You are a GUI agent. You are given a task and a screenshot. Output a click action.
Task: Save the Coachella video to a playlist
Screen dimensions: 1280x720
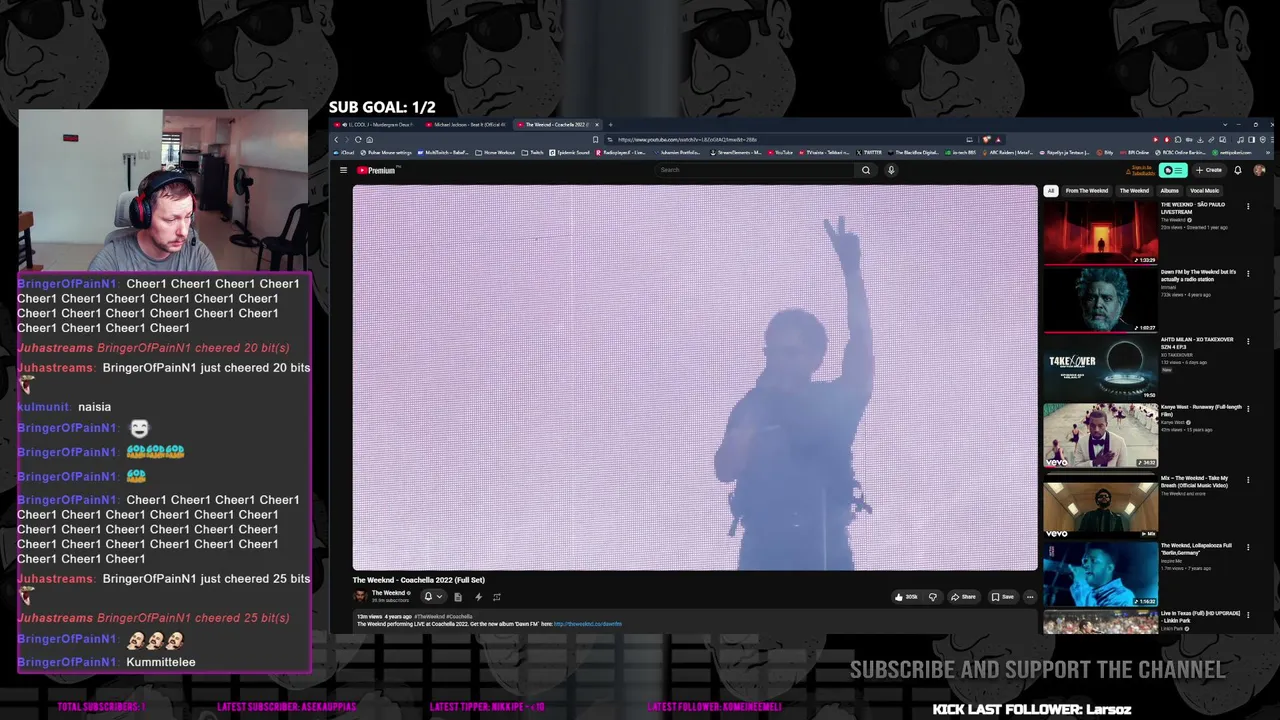(x=1002, y=597)
